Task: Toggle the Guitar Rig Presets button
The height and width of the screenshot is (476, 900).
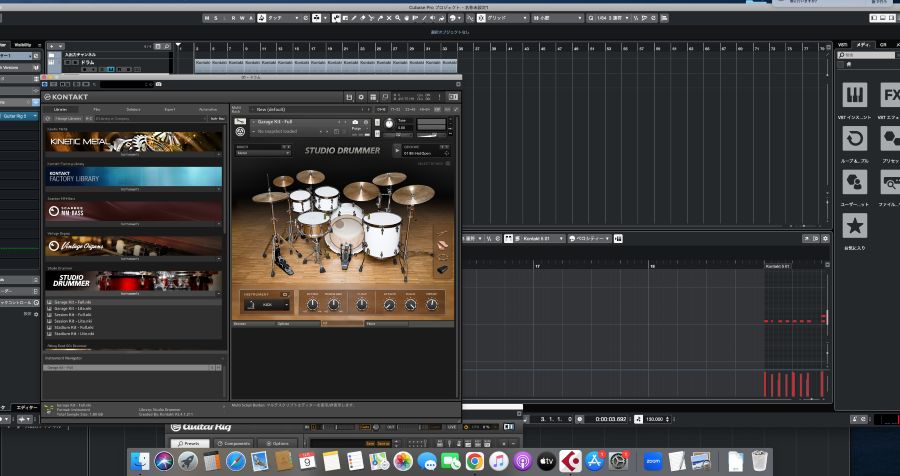Action: [x=190, y=443]
